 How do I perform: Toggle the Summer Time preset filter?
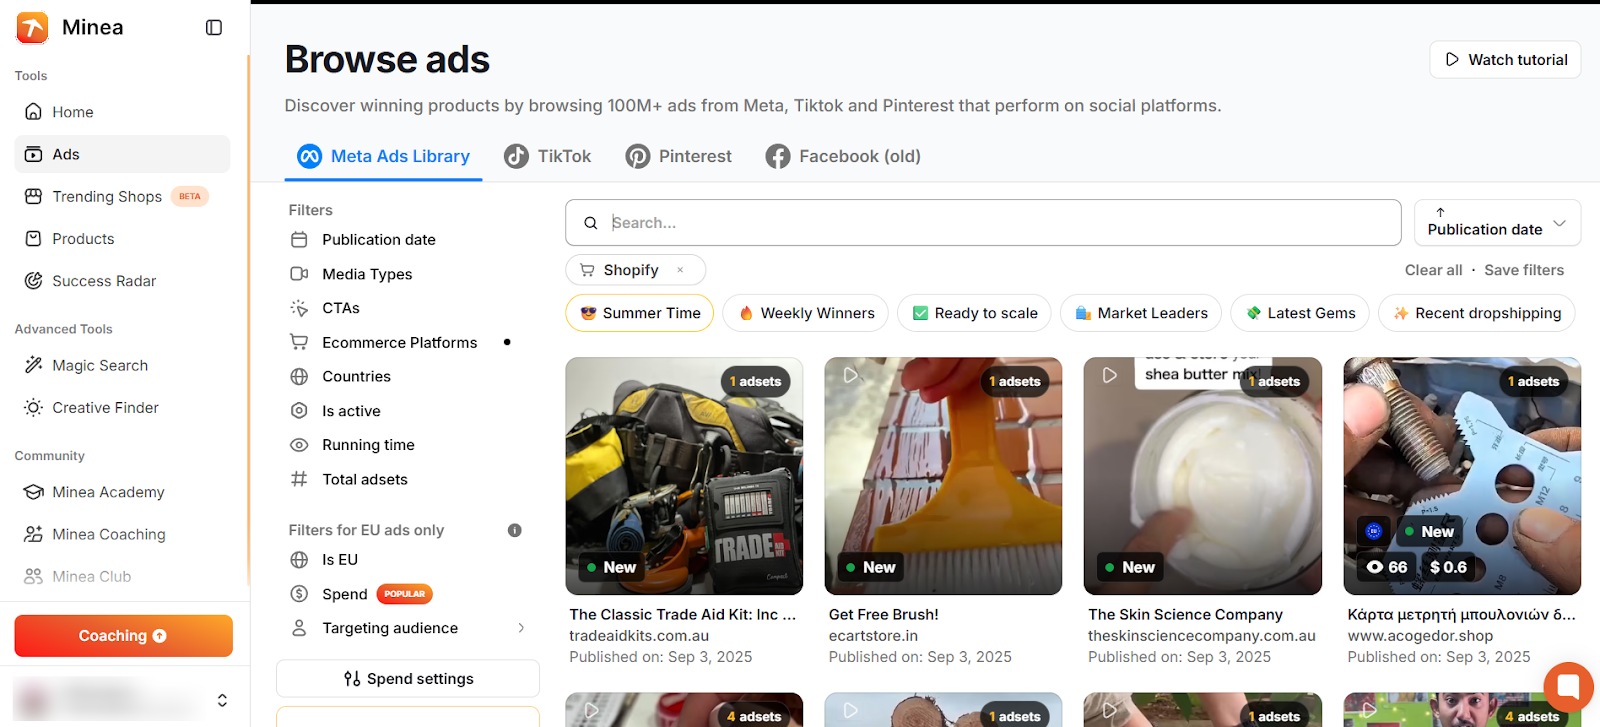[640, 313]
